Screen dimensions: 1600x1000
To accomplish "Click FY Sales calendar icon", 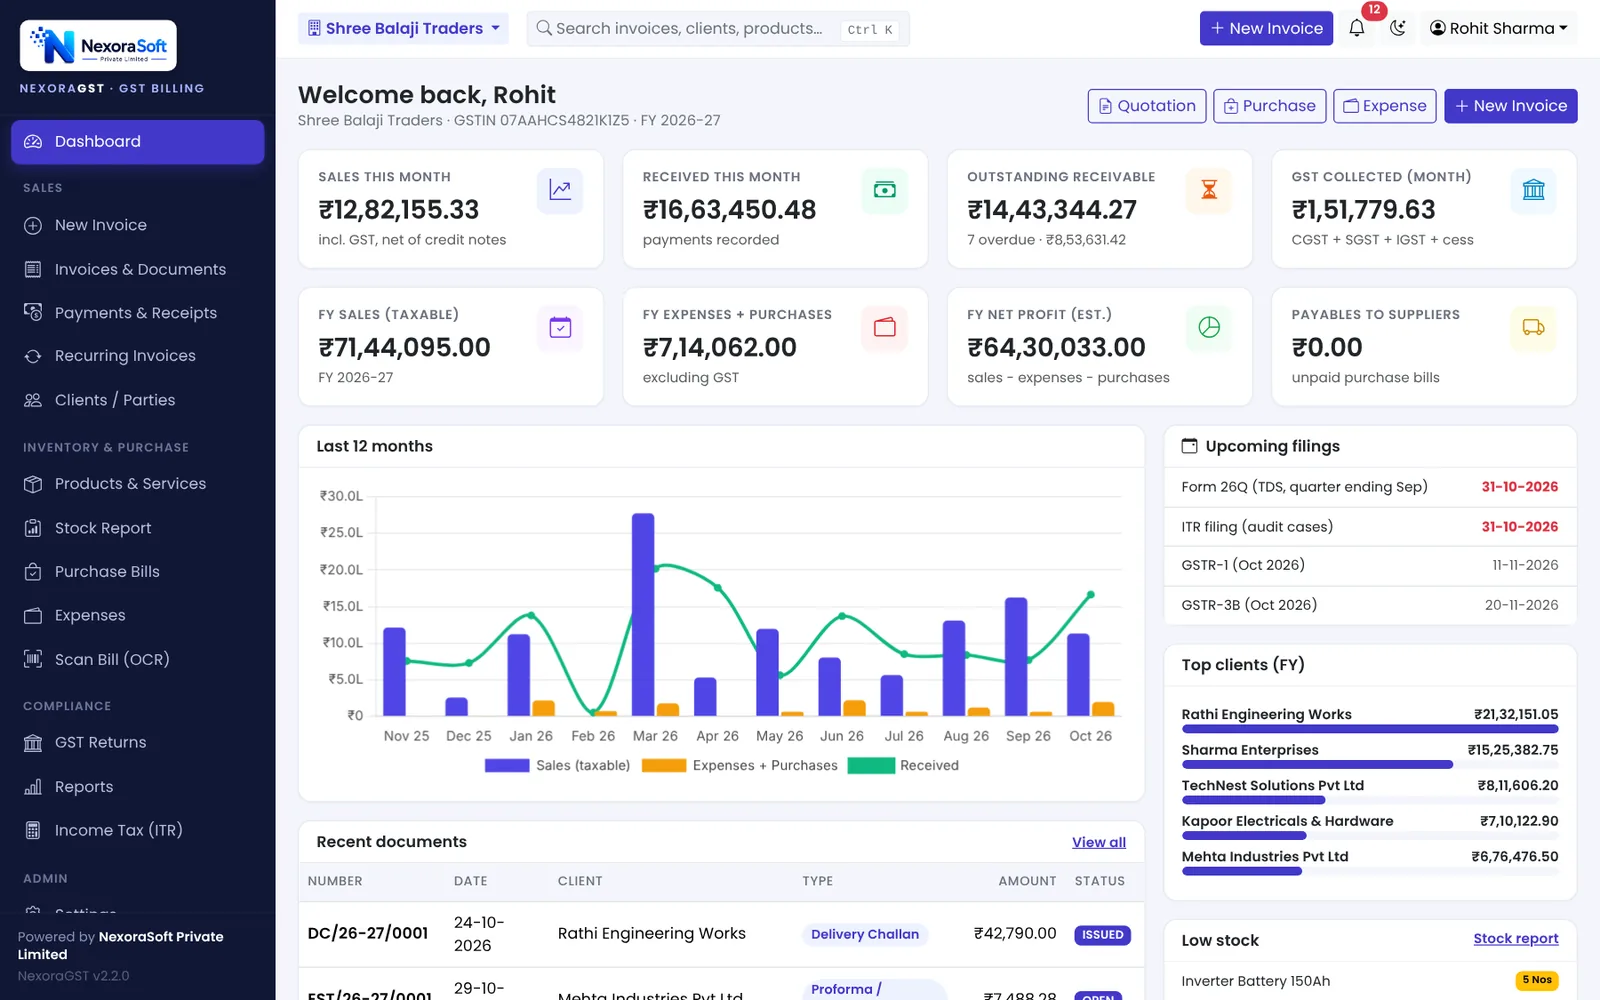I will 560,328.
